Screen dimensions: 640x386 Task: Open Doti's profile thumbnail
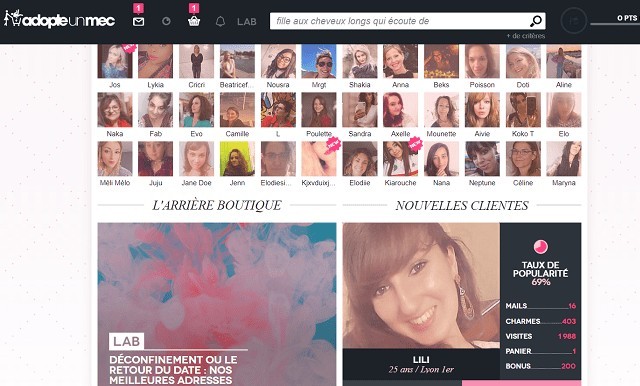[x=523, y=61]
